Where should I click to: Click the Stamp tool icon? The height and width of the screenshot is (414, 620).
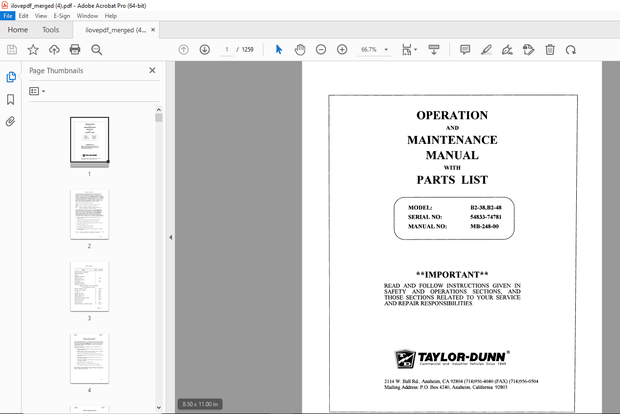tap(528, 50)
